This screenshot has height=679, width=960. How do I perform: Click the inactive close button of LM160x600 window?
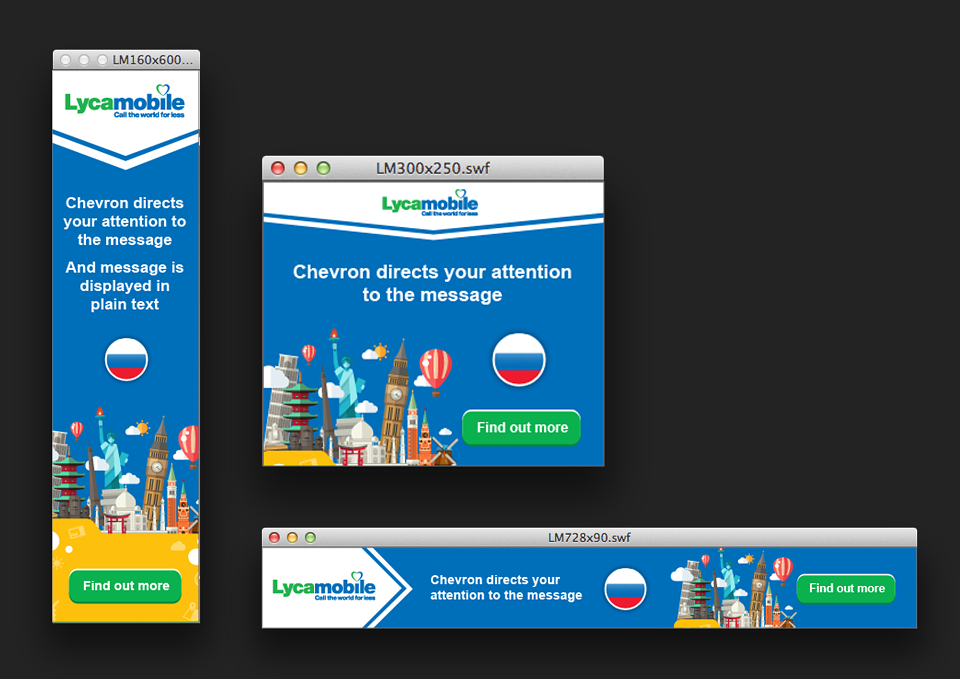[66, 60]
